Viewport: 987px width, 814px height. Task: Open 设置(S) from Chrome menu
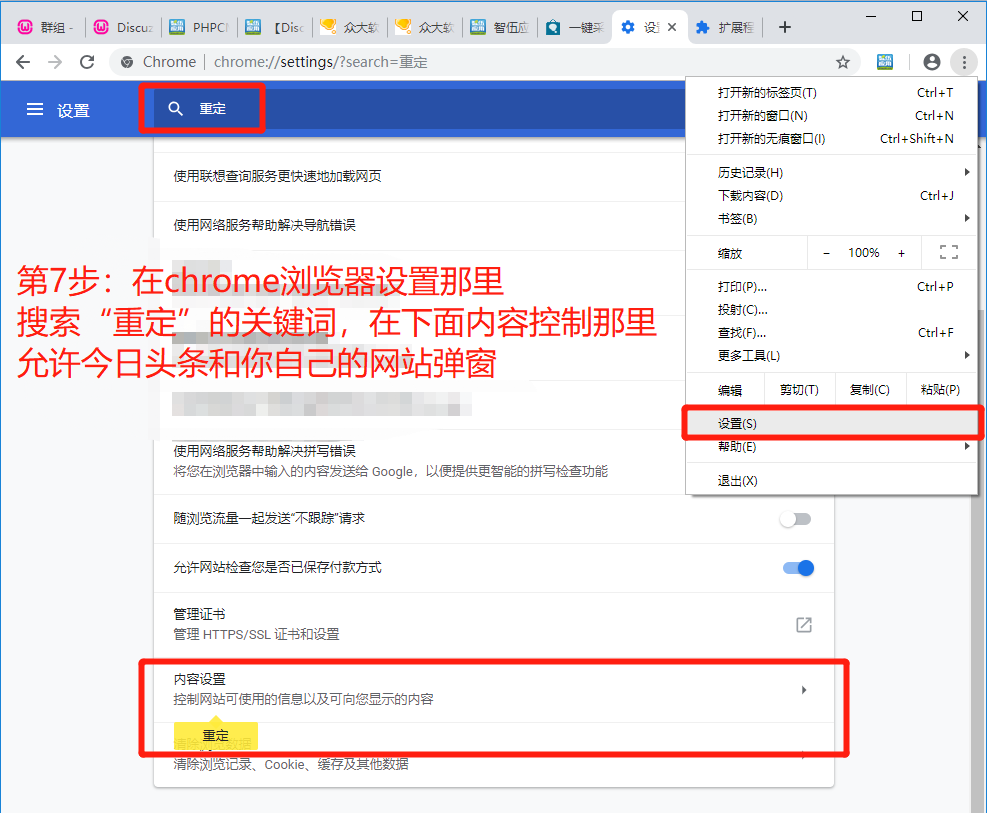(831, 424)
